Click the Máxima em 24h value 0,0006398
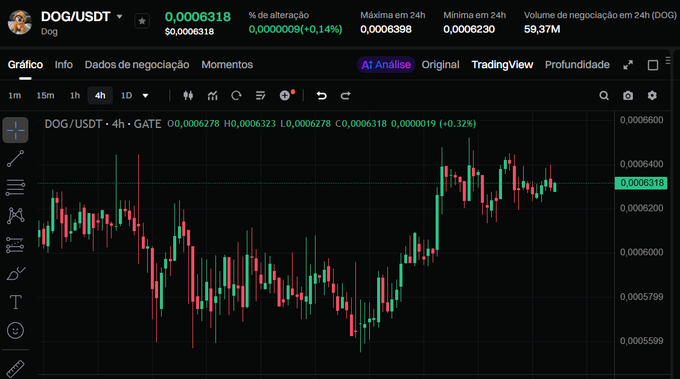Viewport: 680px width, 379px height. pyautogui.click(x=386, y=29)
